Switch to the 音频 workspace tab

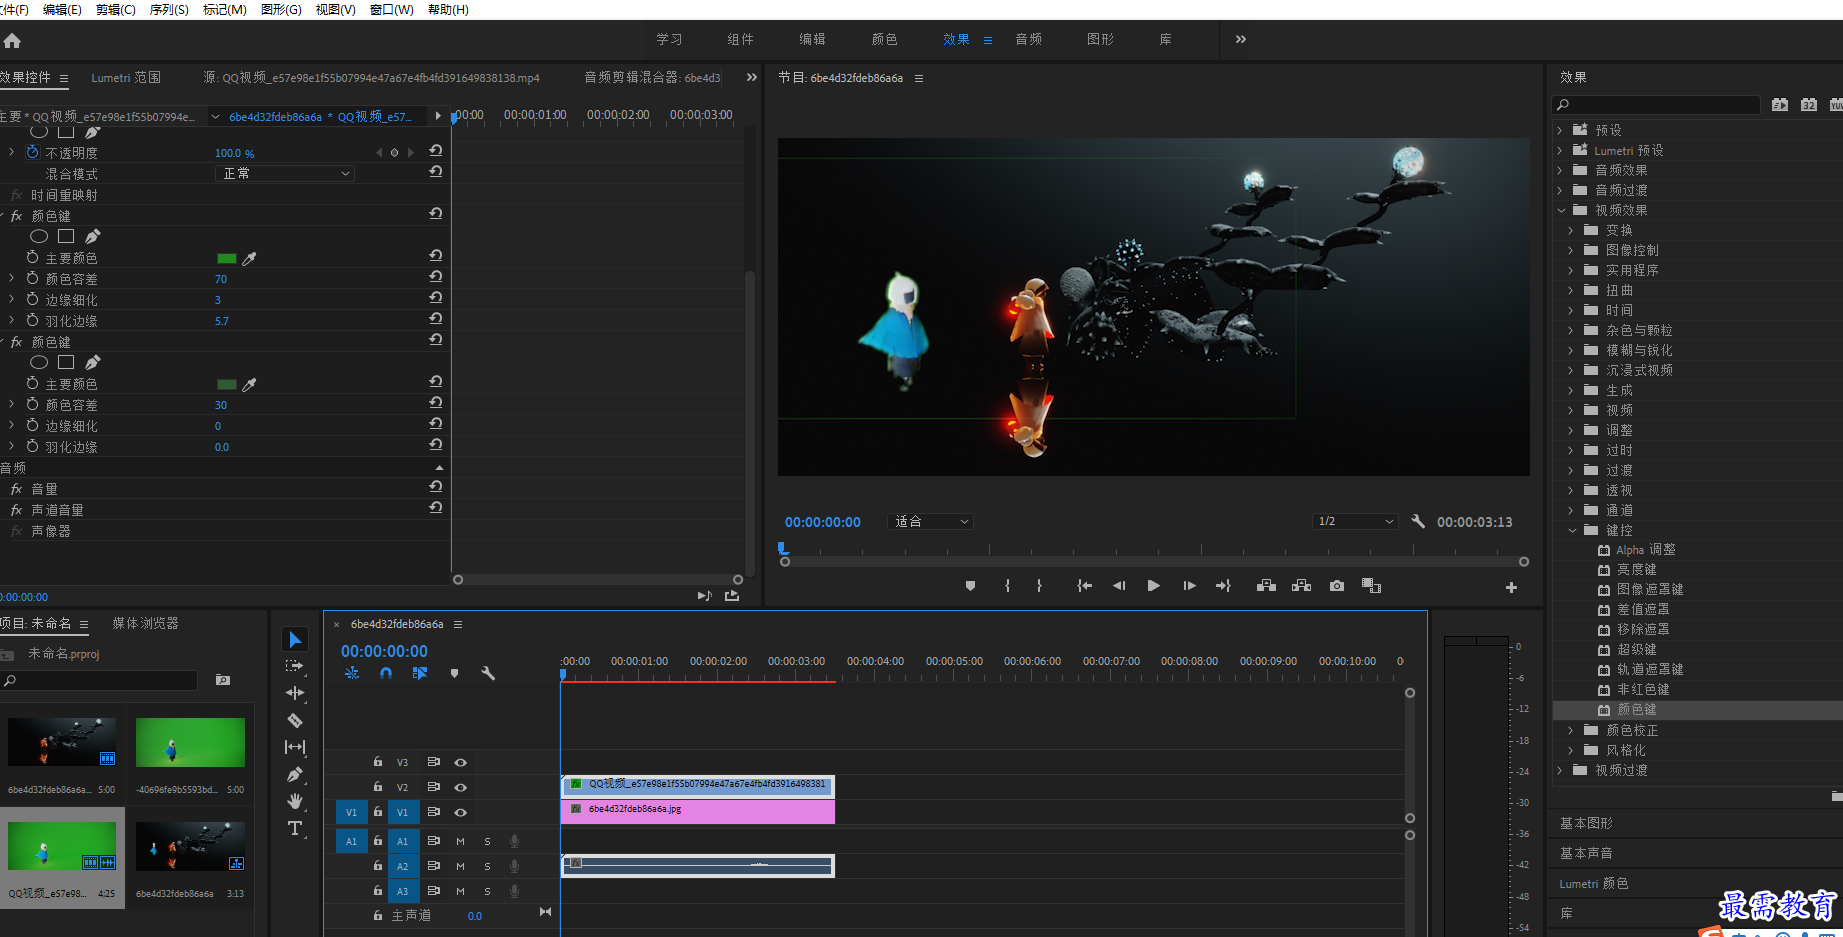click(1028, 39)
